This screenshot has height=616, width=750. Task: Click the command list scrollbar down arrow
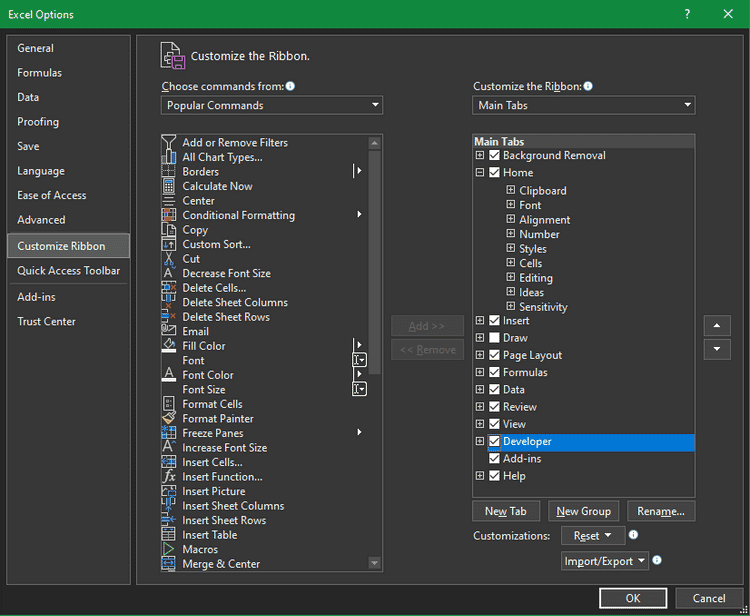pyautogui.click(x=375, y=563)
